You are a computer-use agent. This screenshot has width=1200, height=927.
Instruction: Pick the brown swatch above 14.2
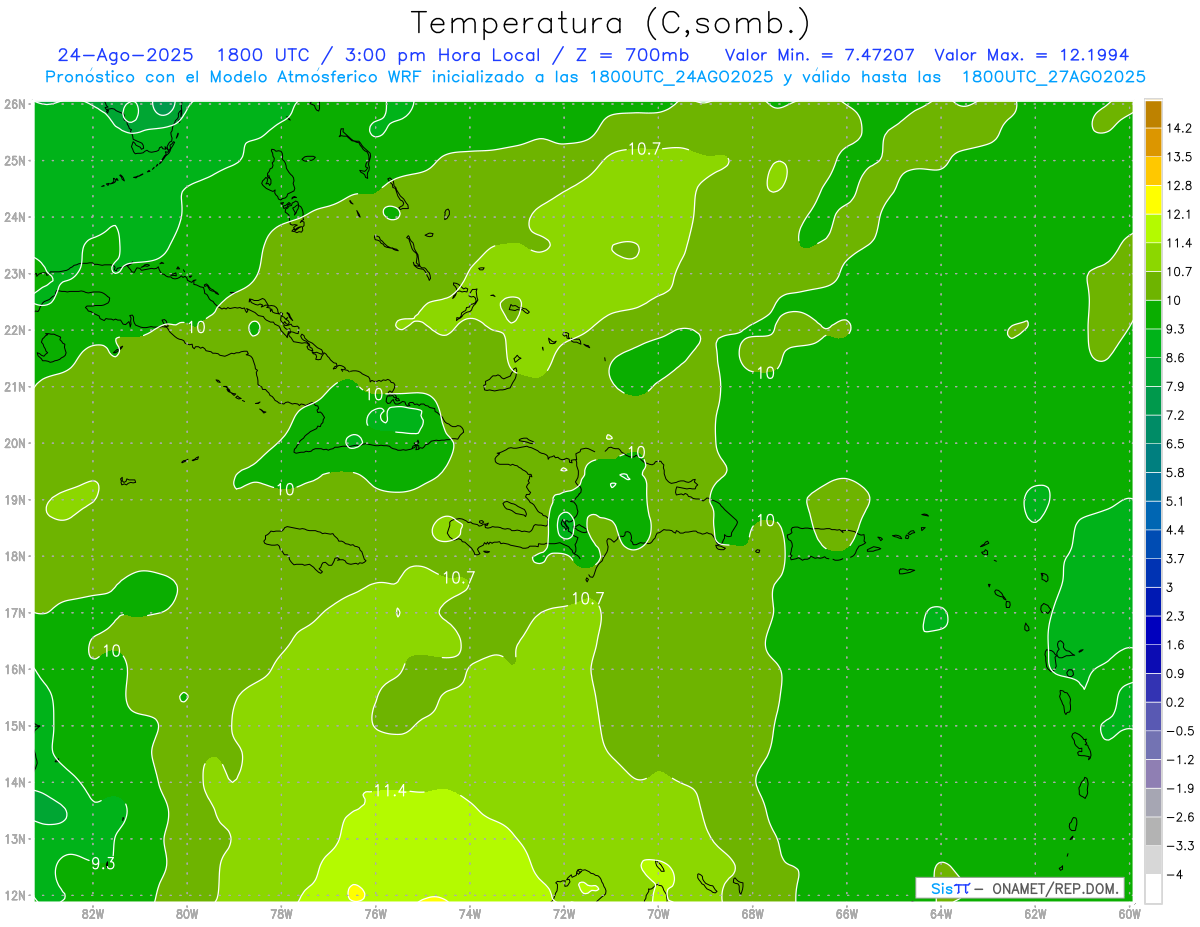1154,114
